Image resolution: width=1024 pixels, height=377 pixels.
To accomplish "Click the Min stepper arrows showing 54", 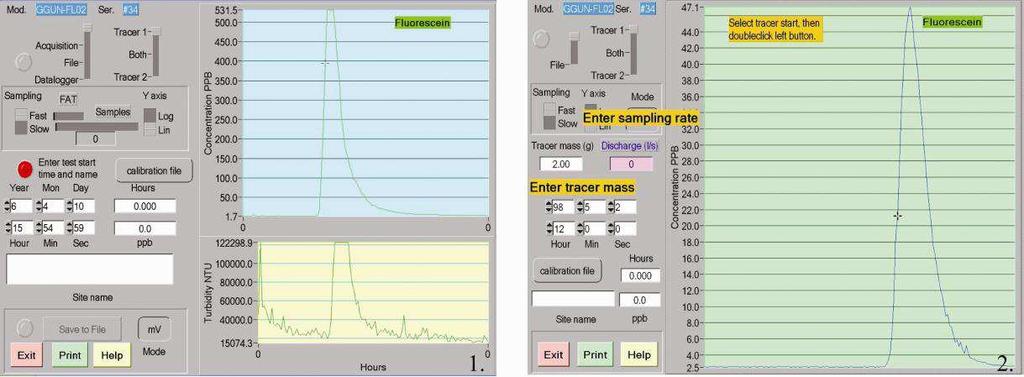I will tap(39, 228).
